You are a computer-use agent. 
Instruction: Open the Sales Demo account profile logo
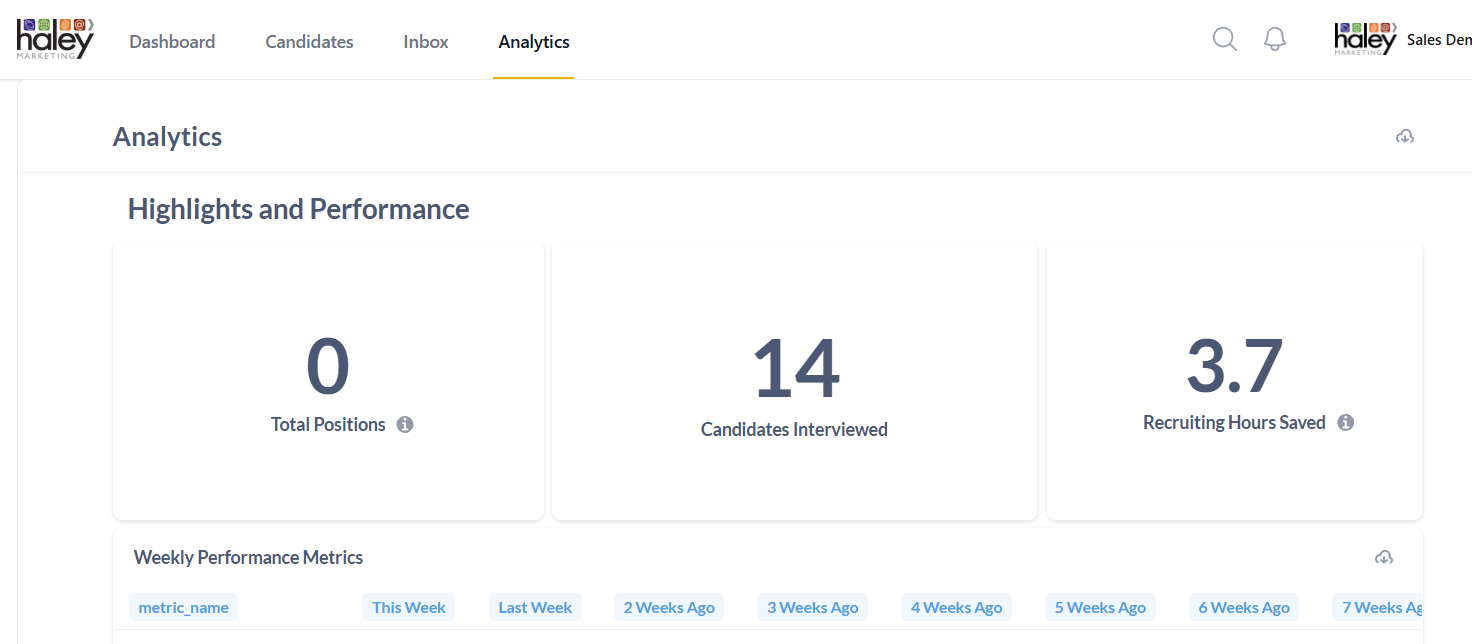pos(1365,39)
